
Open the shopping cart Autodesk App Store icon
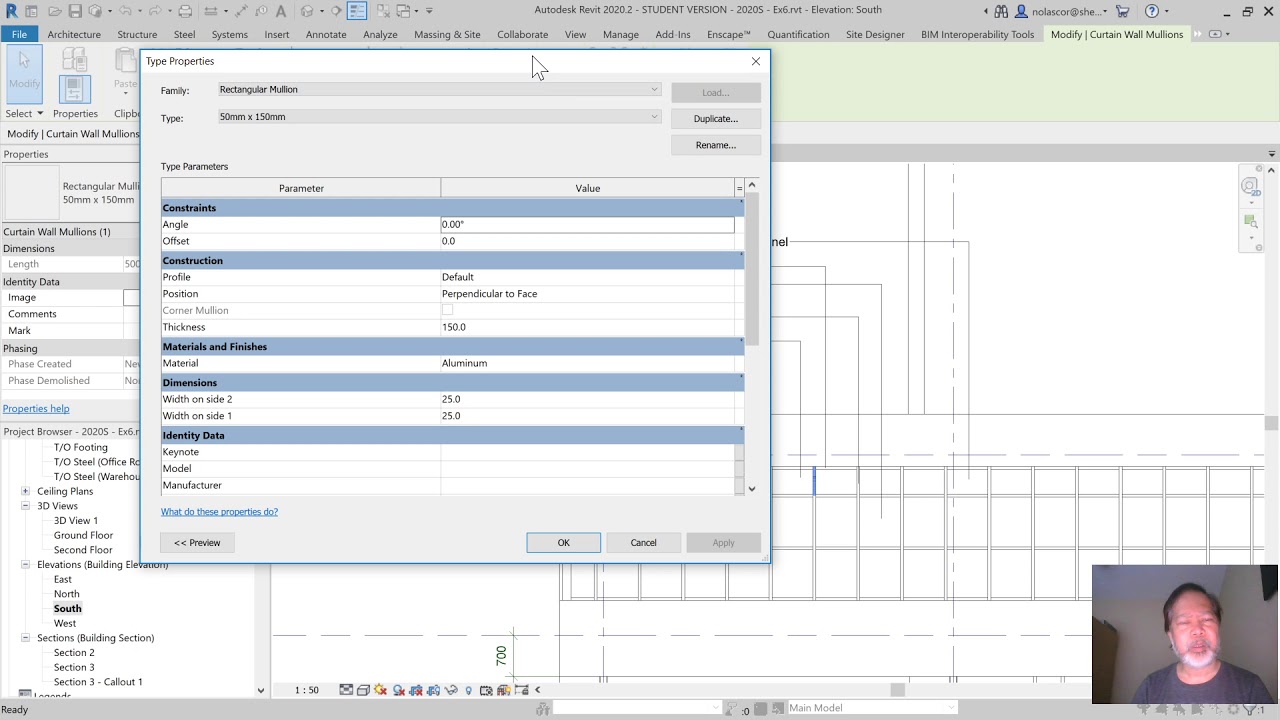(1123, 11)
